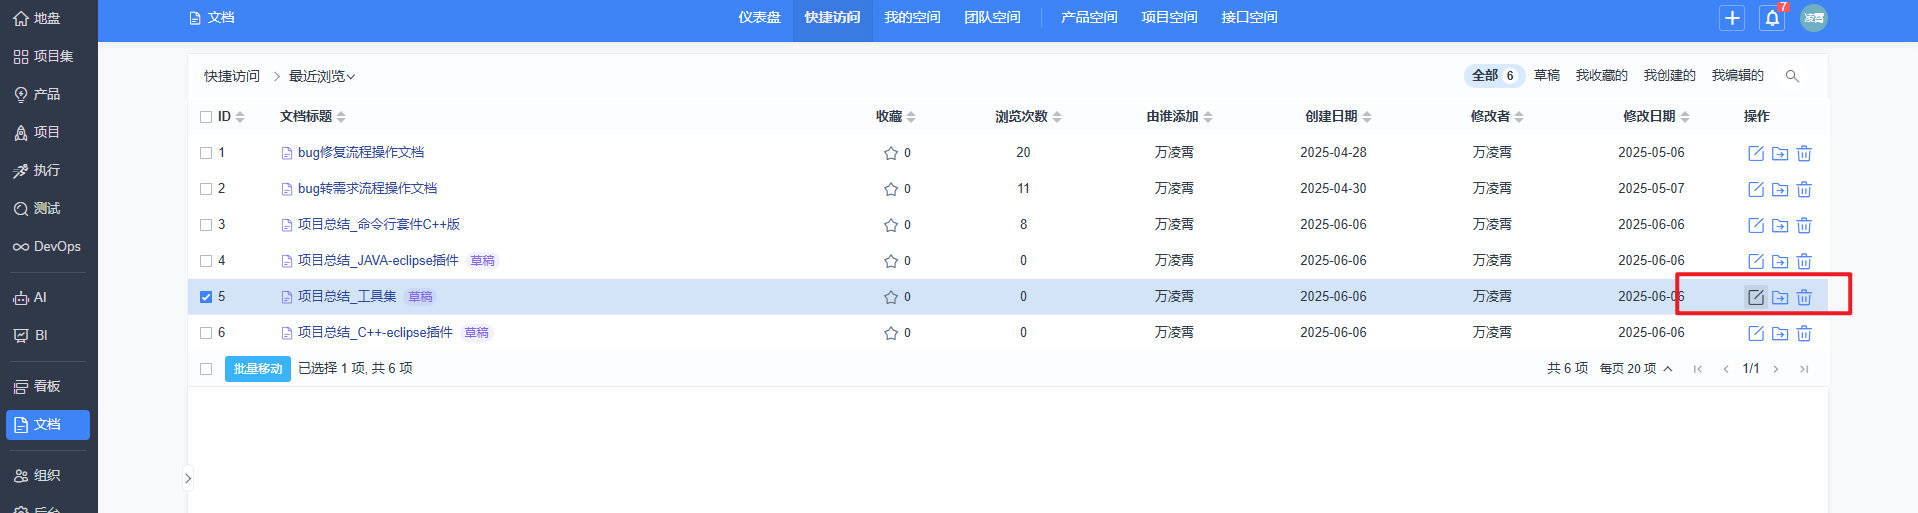Switch to 团队空间 tab
This screenshot has height=513, width=1918.
[992, 18]
